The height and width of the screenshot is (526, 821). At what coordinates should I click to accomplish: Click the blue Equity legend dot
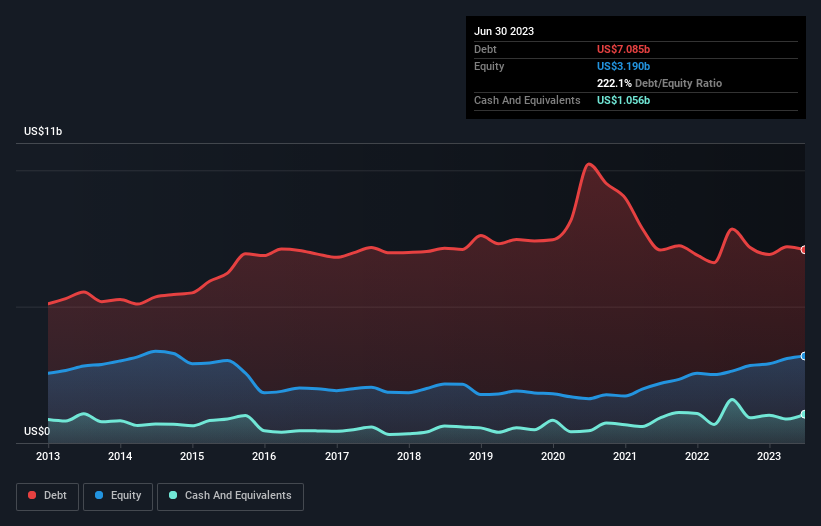coord(99,495)
